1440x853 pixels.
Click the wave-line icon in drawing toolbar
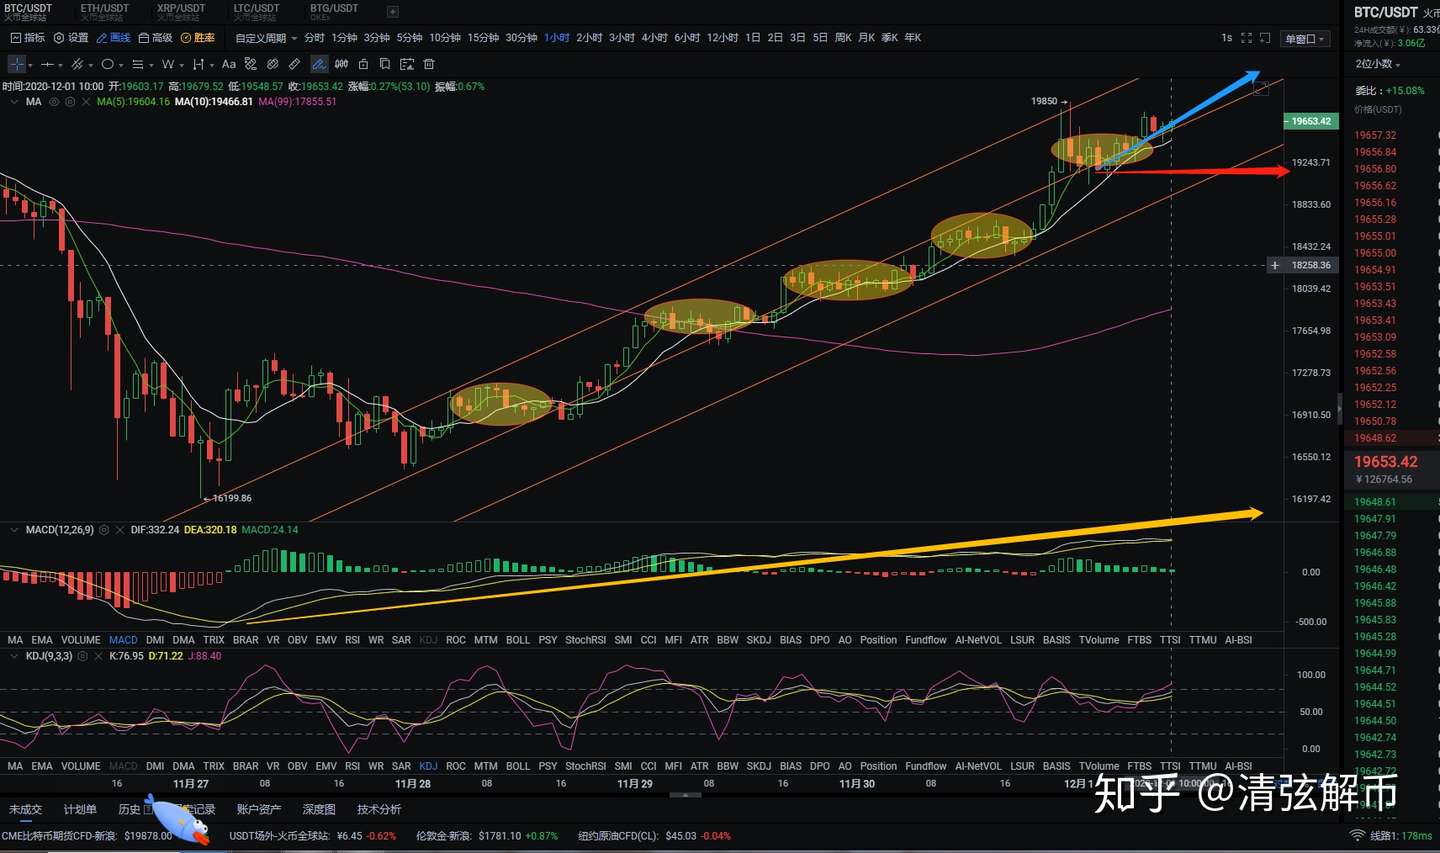click(341, 64)
